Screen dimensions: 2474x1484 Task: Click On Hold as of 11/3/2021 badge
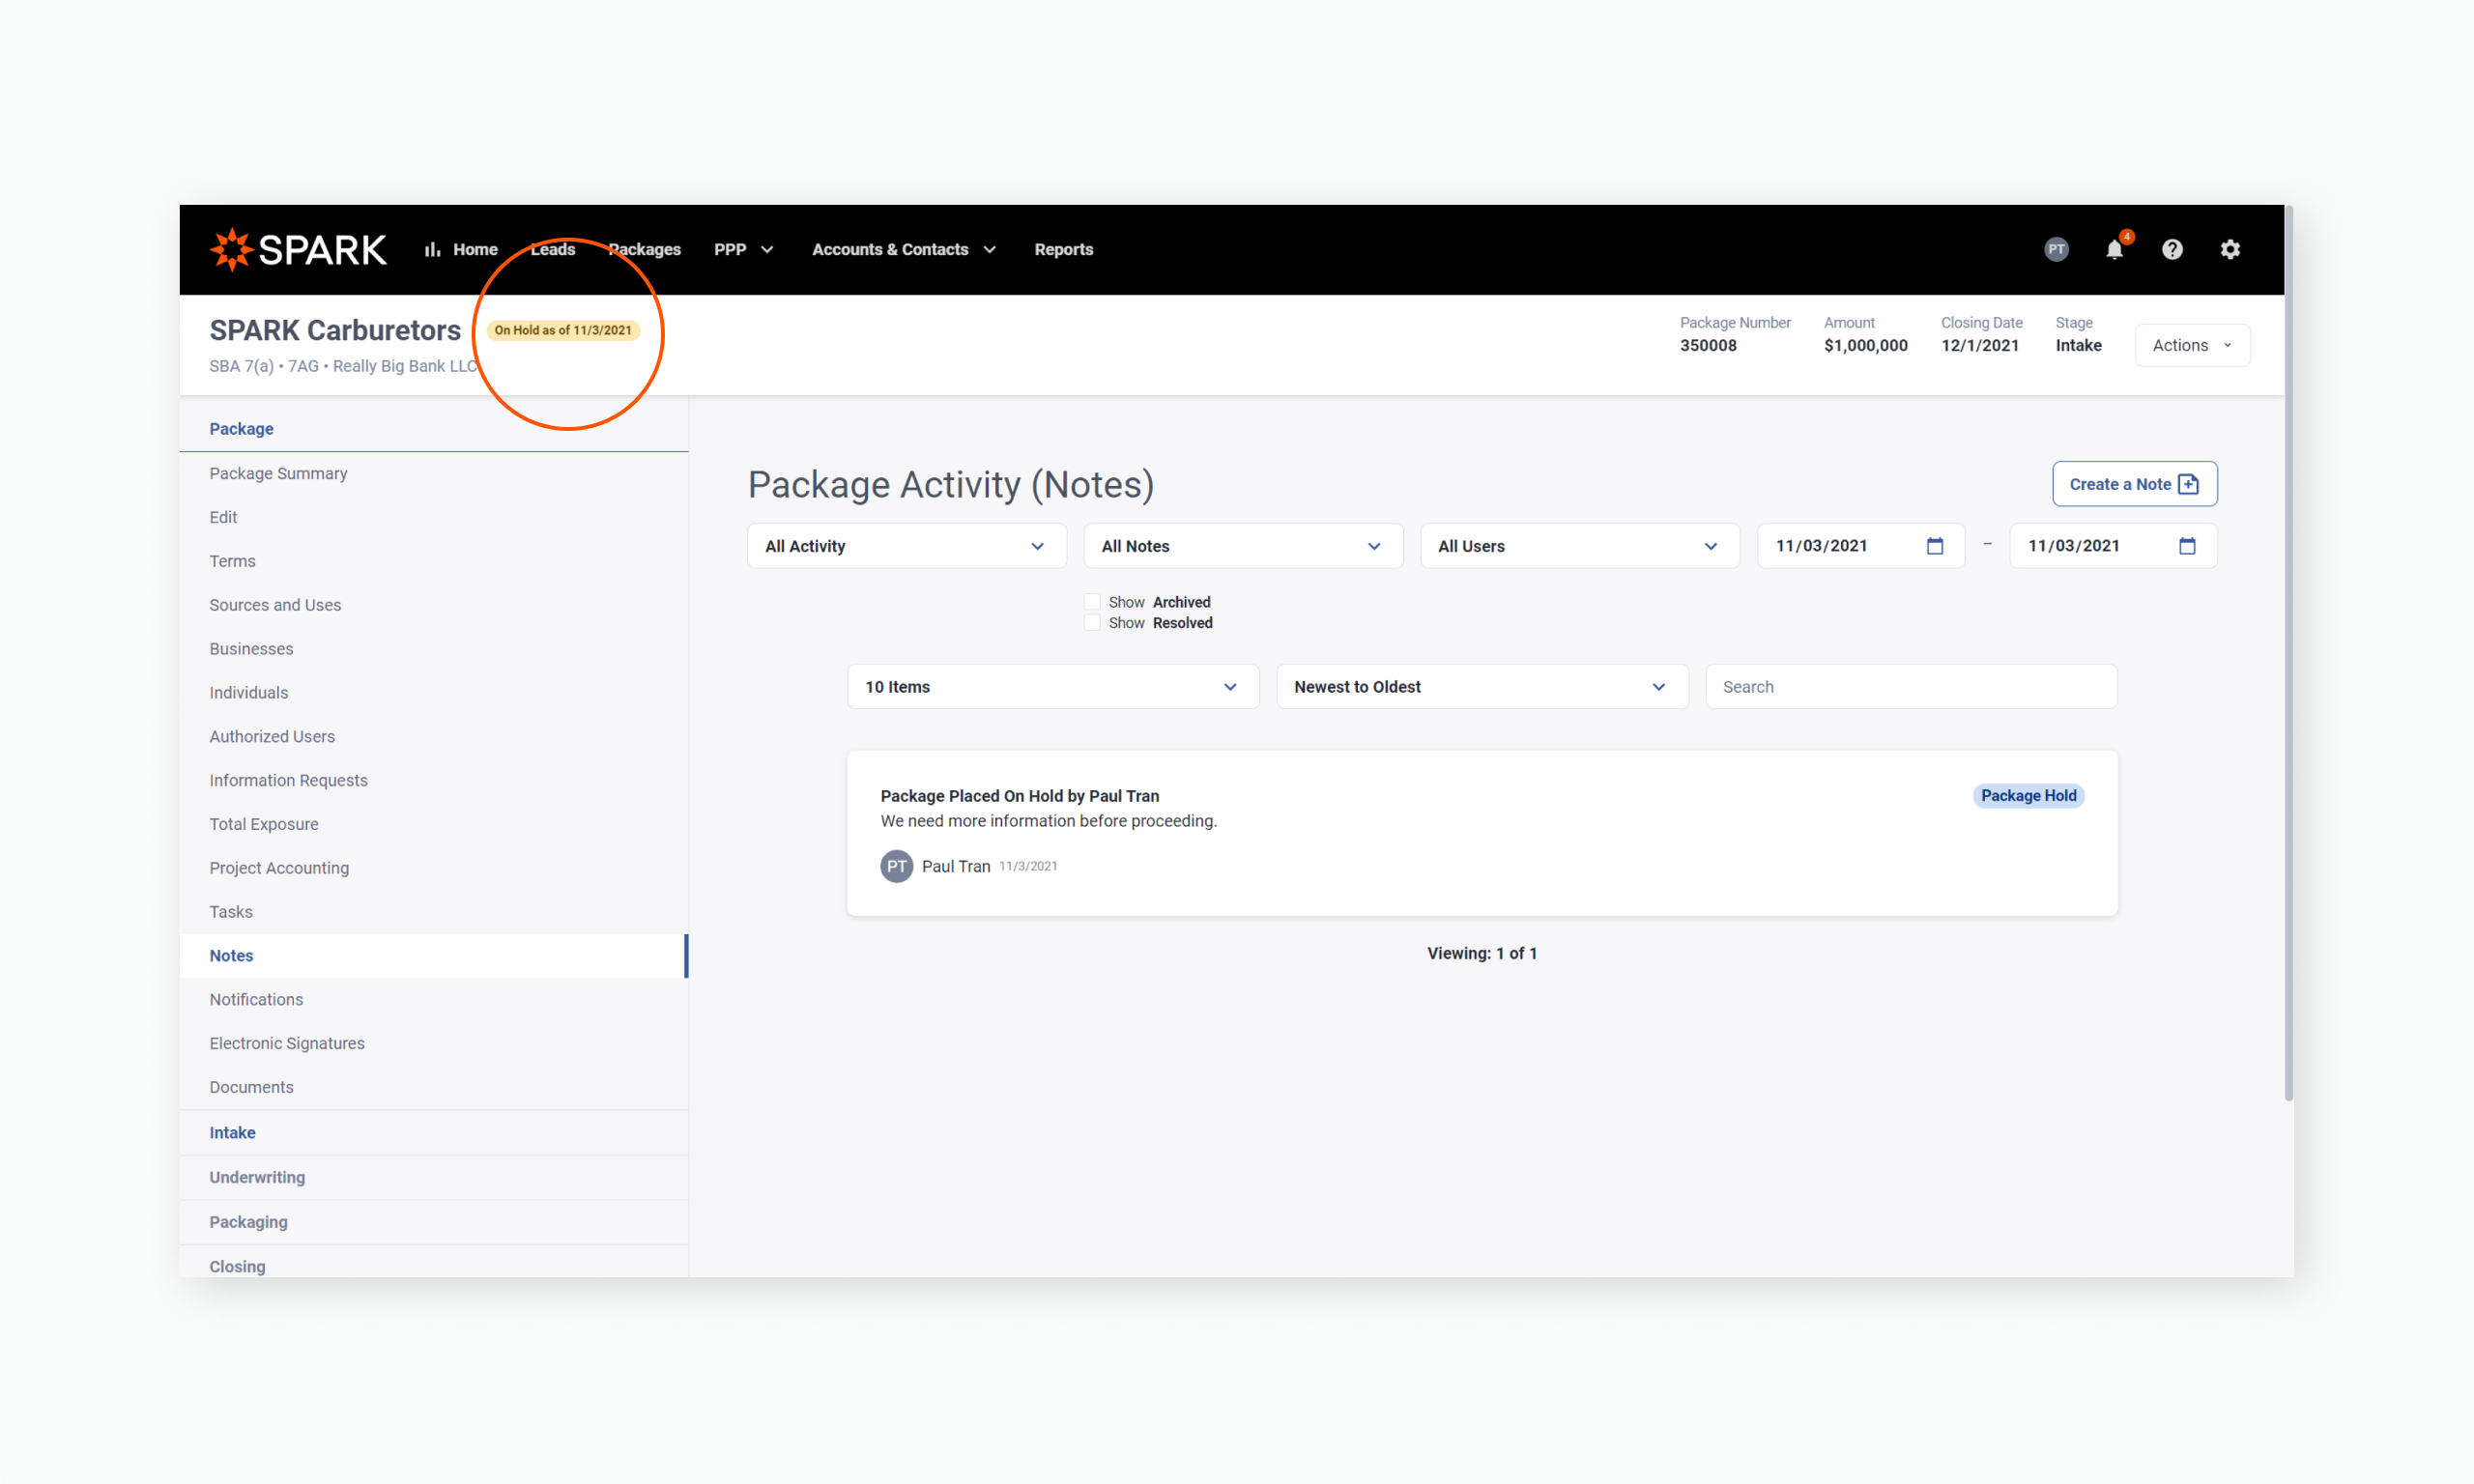(563, 331)
